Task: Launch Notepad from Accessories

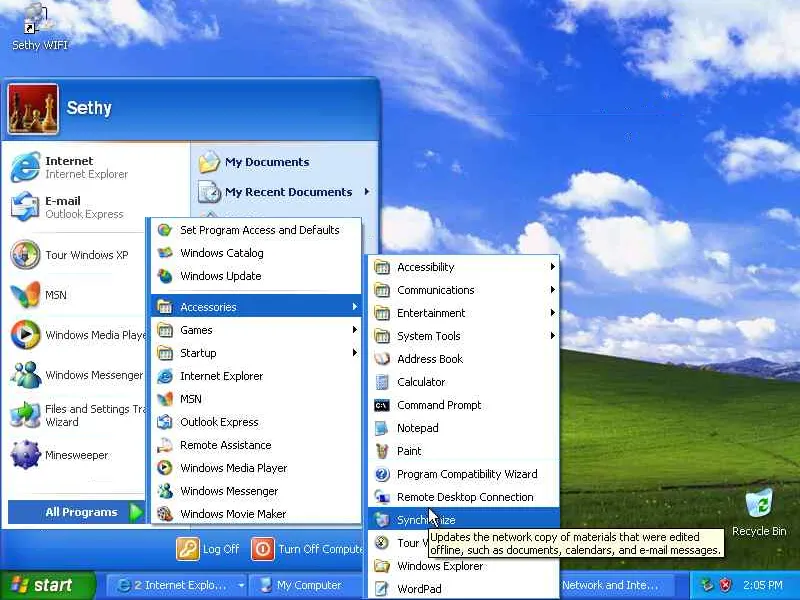Action: 463,428
